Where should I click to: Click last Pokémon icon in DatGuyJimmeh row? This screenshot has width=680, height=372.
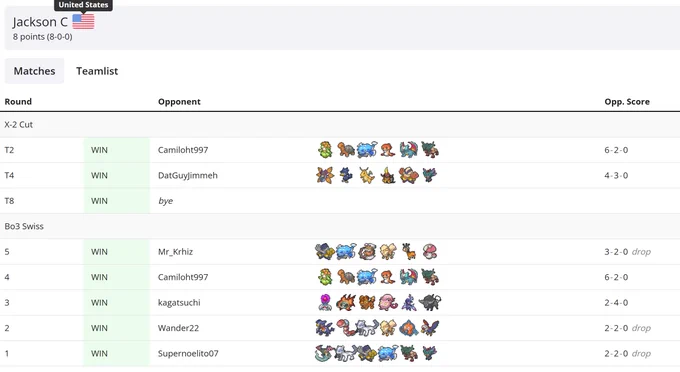[429, 175]
